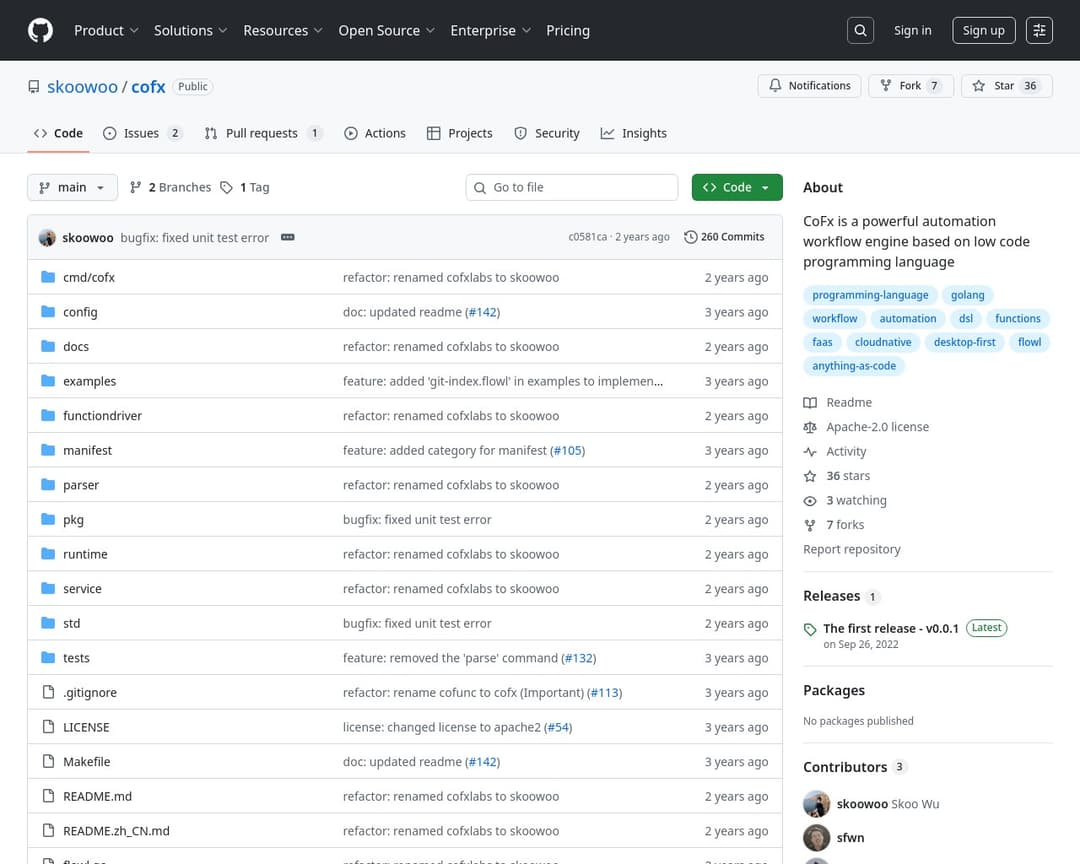Viewport: 1080px width, 864px height.
Task: Click skoowoo avatar in latest commit
Action: [47, 238]
